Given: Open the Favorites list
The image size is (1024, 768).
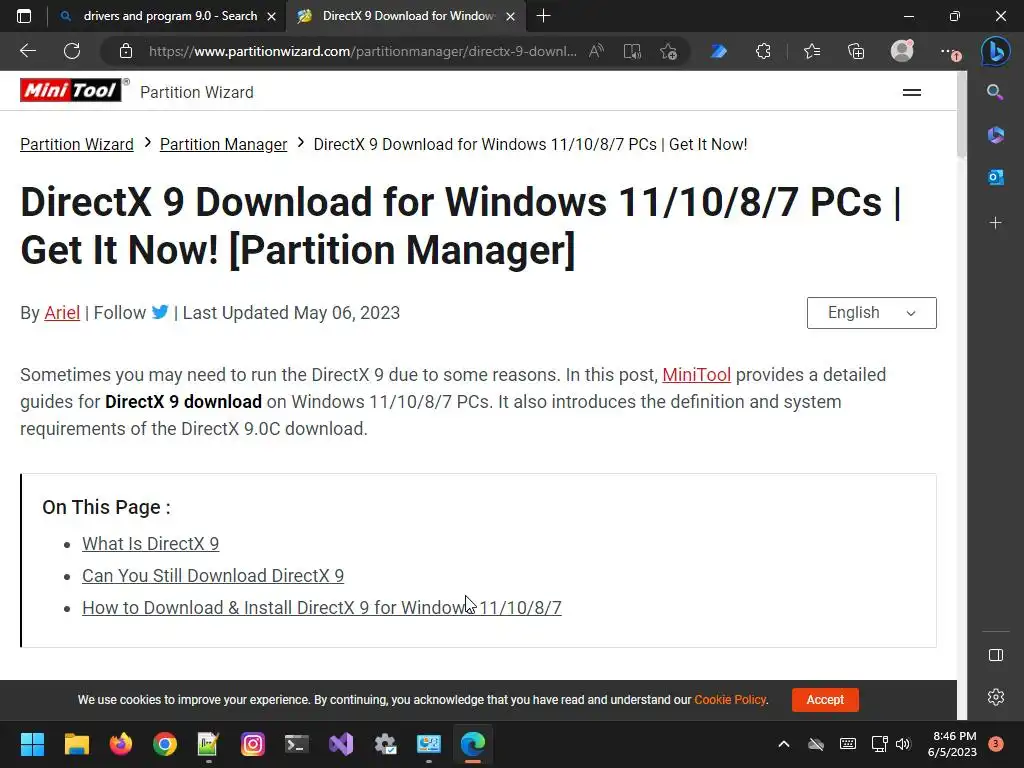Looking at the screenshot, I should click(812, 51).
